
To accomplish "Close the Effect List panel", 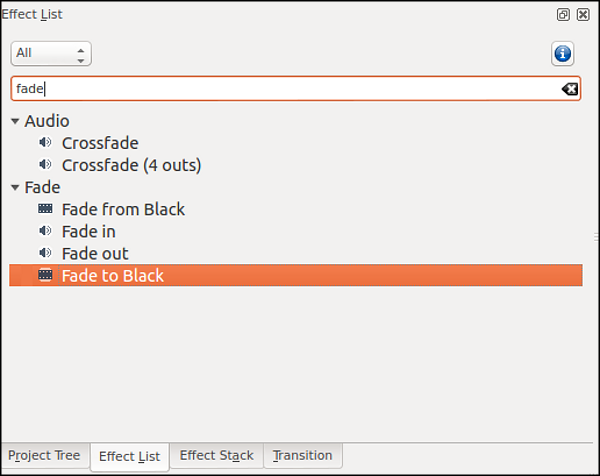I will click(583, 15).
